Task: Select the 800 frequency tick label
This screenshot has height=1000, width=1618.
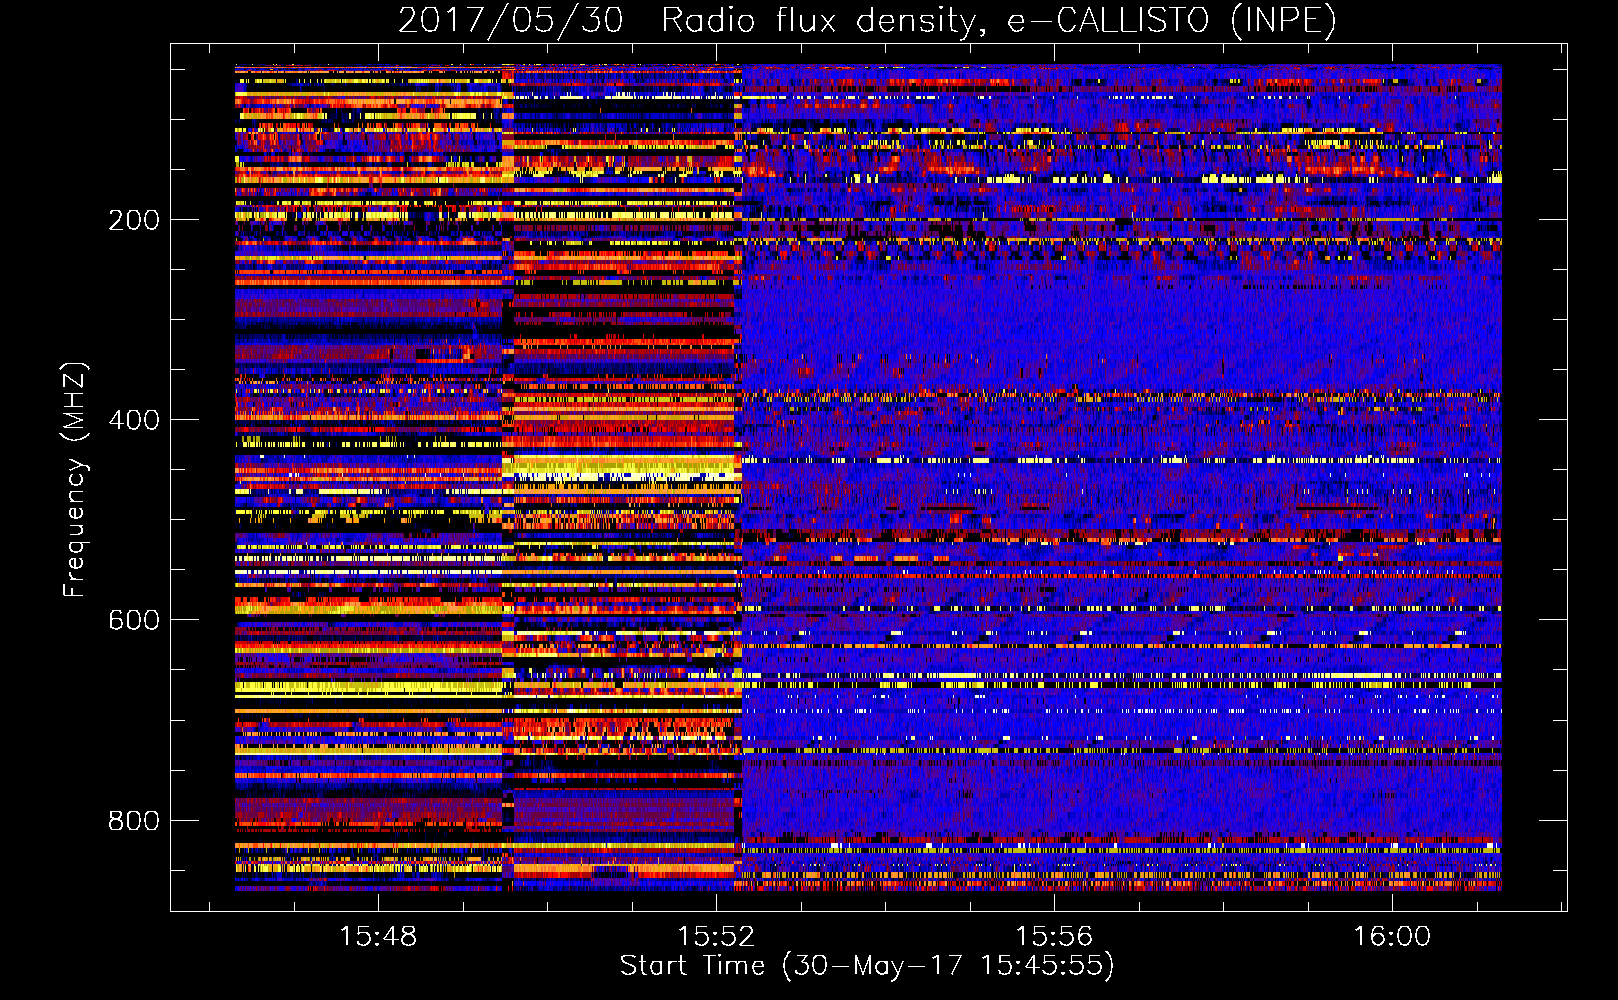Action: 134,821
